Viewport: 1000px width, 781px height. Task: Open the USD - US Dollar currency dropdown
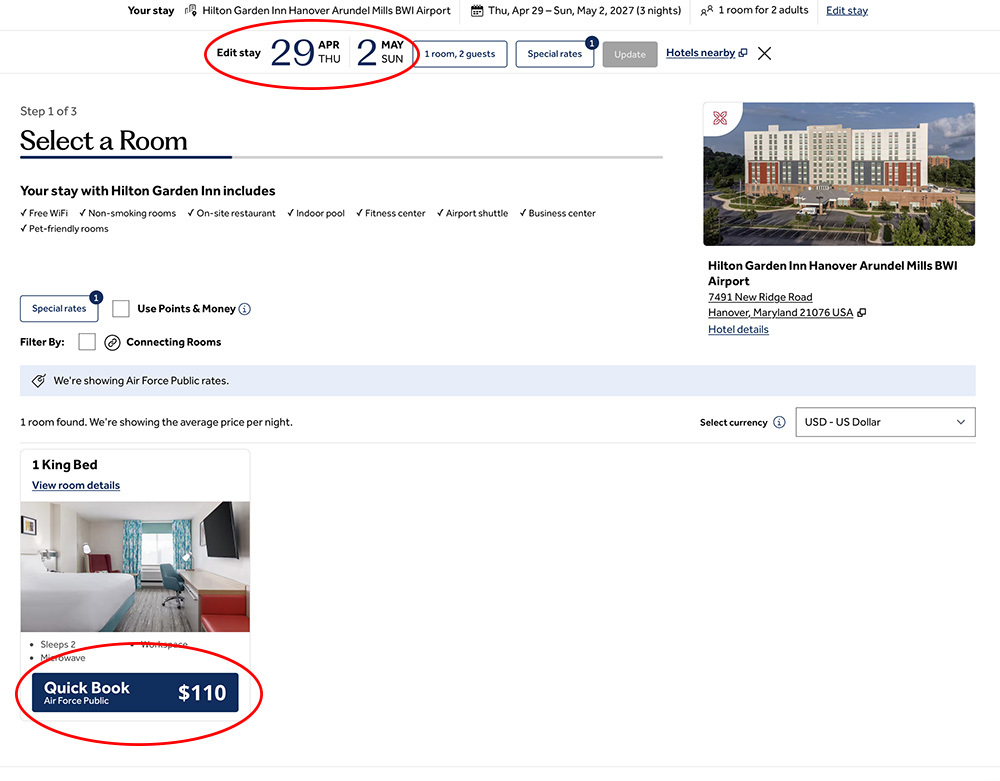pos(885,422)
